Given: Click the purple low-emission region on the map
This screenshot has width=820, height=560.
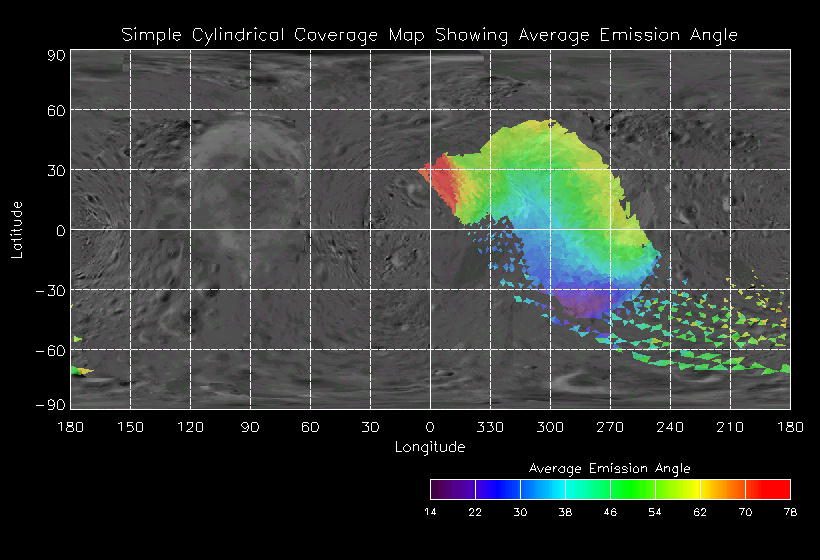Looking at the screenshot, I should pos(585,302).
